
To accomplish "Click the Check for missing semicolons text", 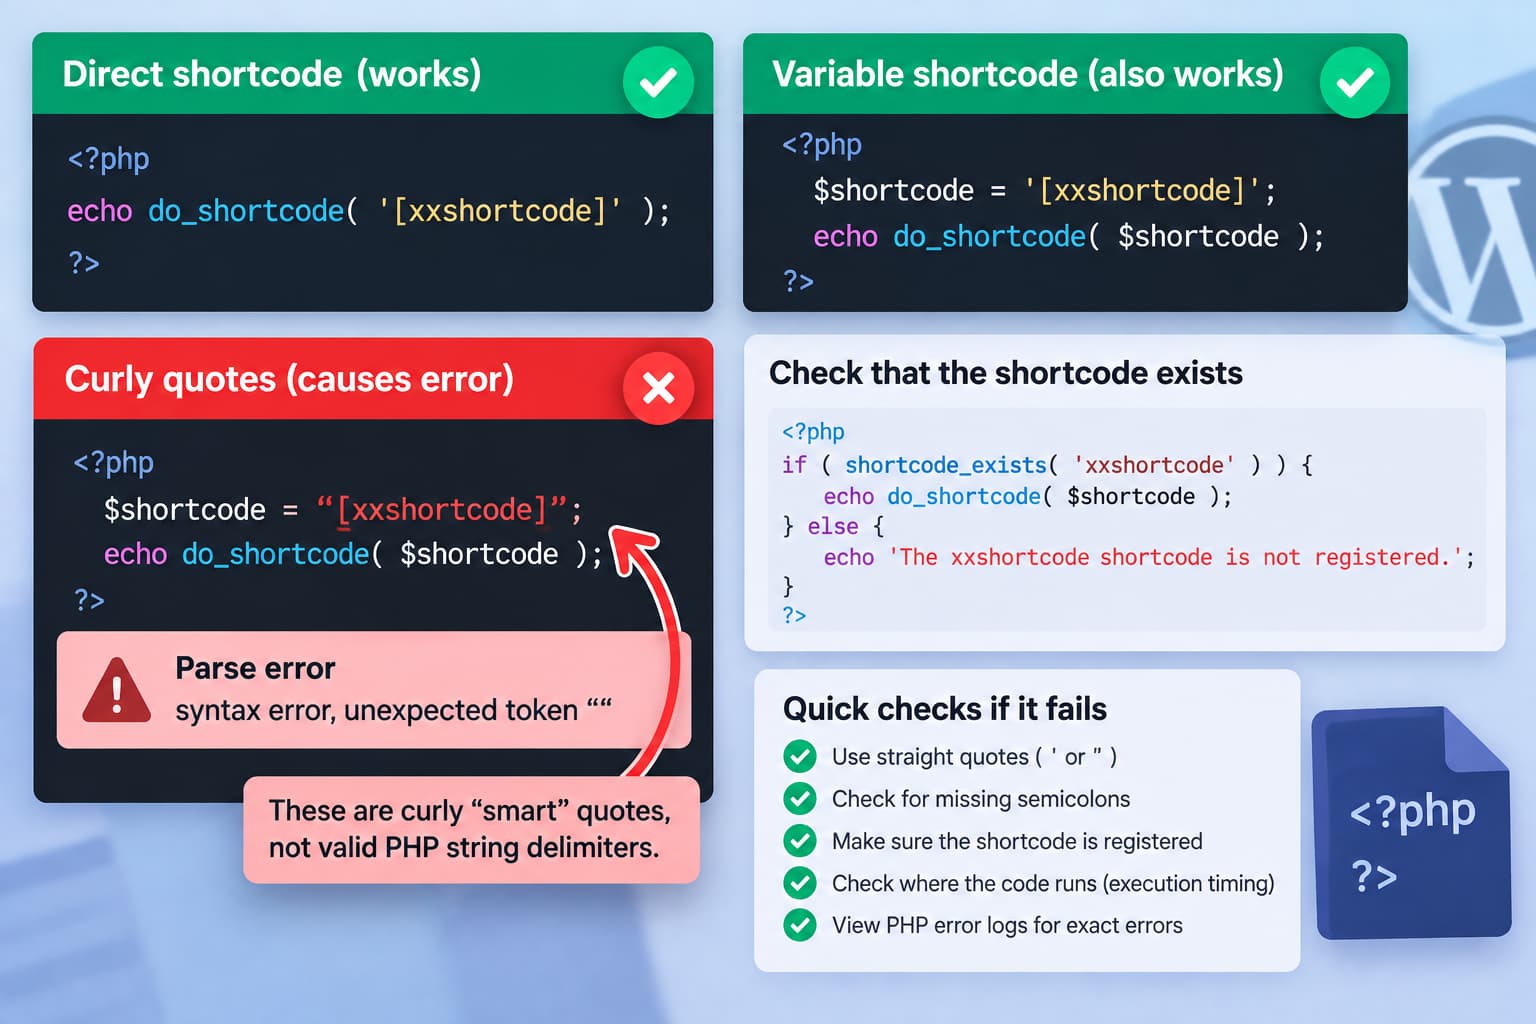I will coord(981,799).
